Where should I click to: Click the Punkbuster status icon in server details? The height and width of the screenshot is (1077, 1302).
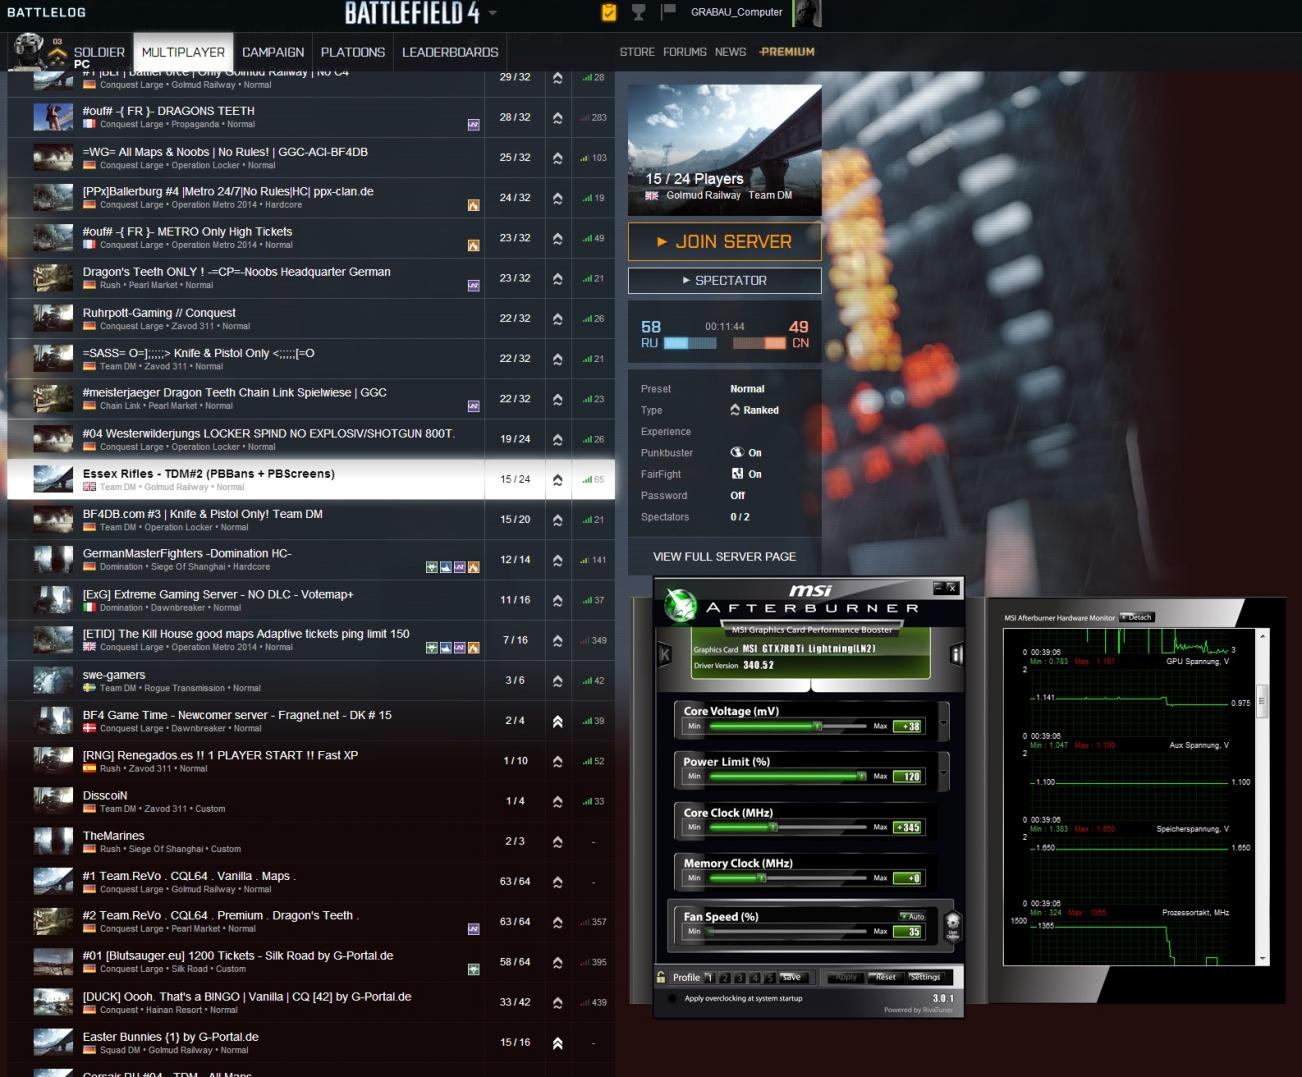coord(737,453)
